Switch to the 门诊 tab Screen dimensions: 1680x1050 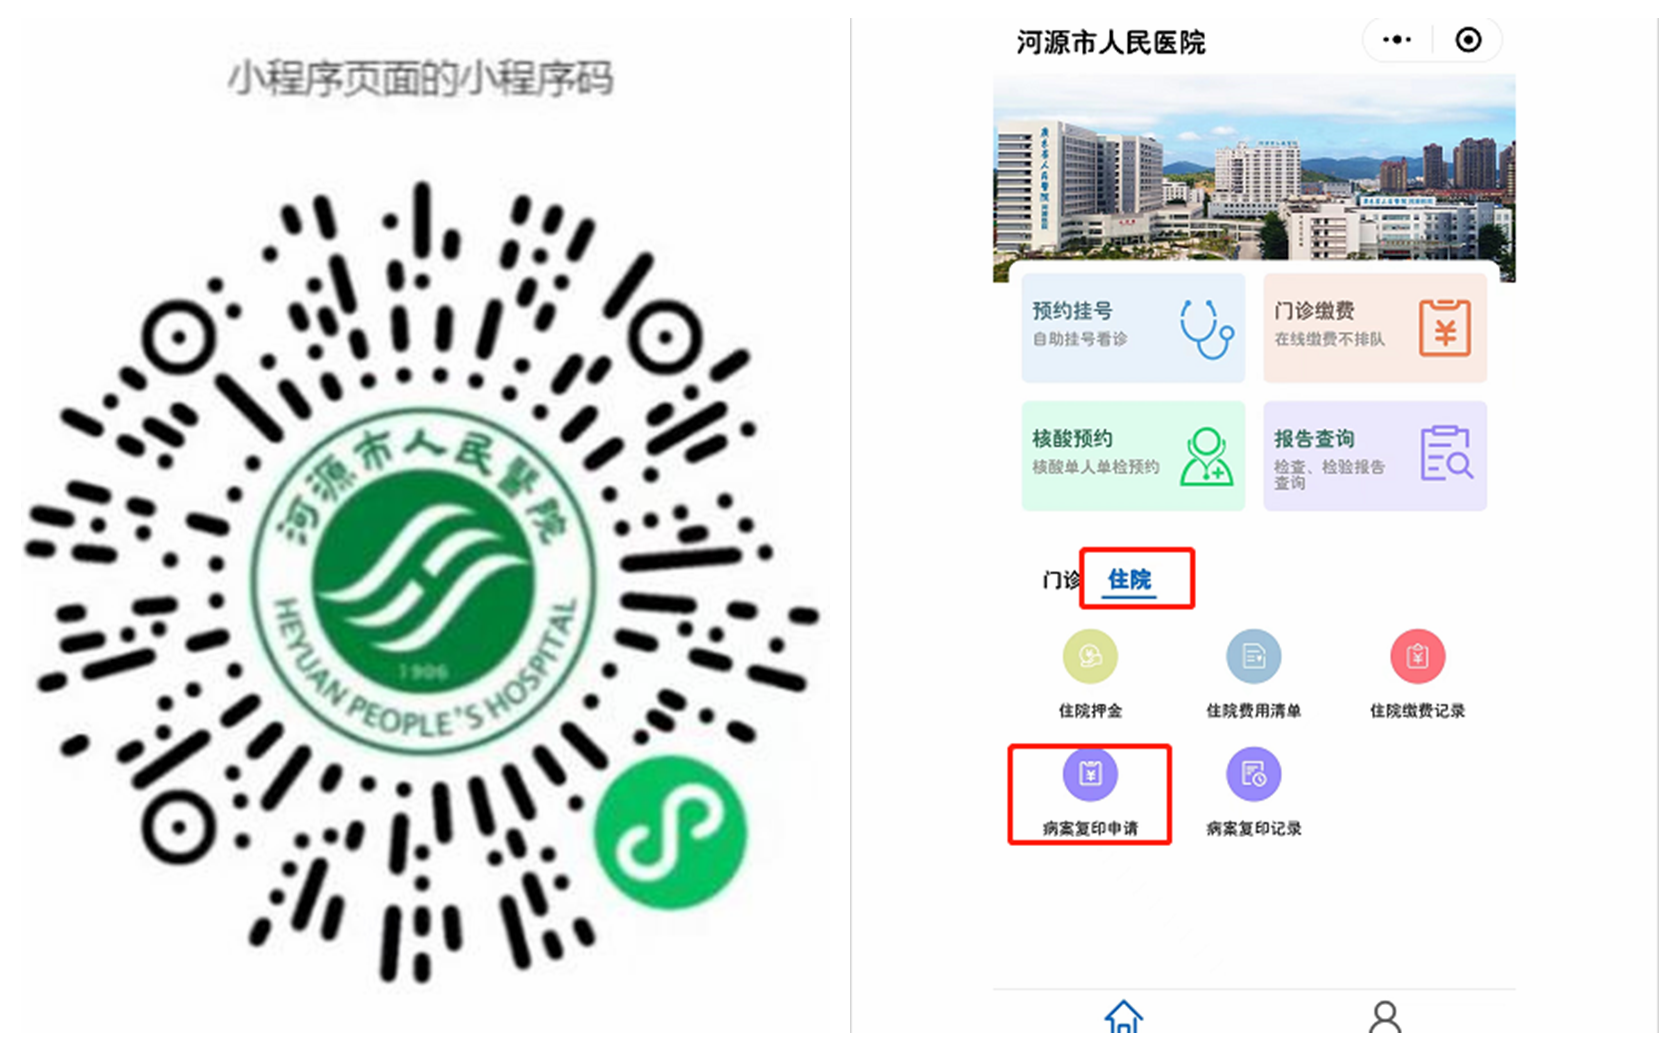pos(1060,580)
